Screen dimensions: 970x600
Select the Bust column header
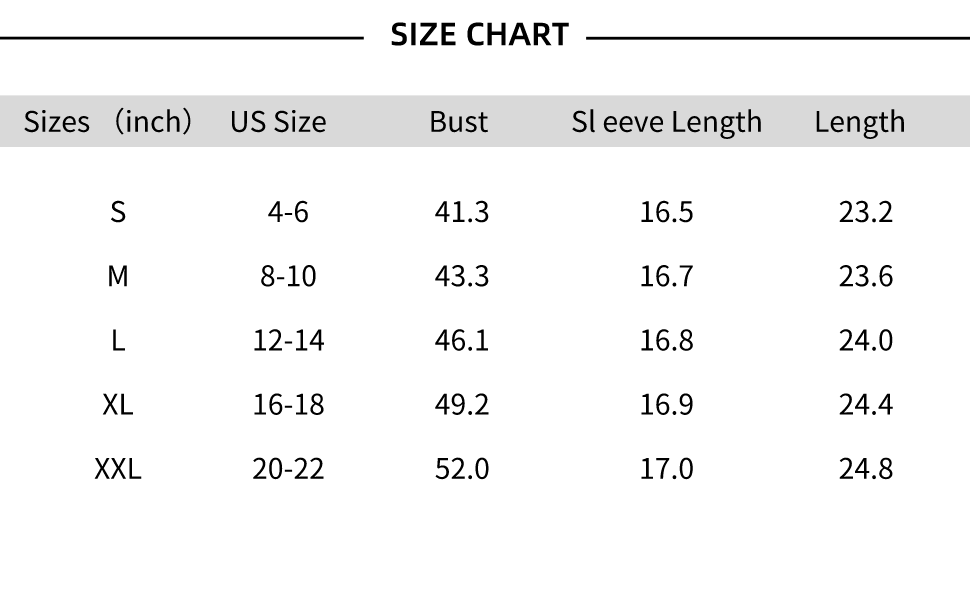point(459,122)
